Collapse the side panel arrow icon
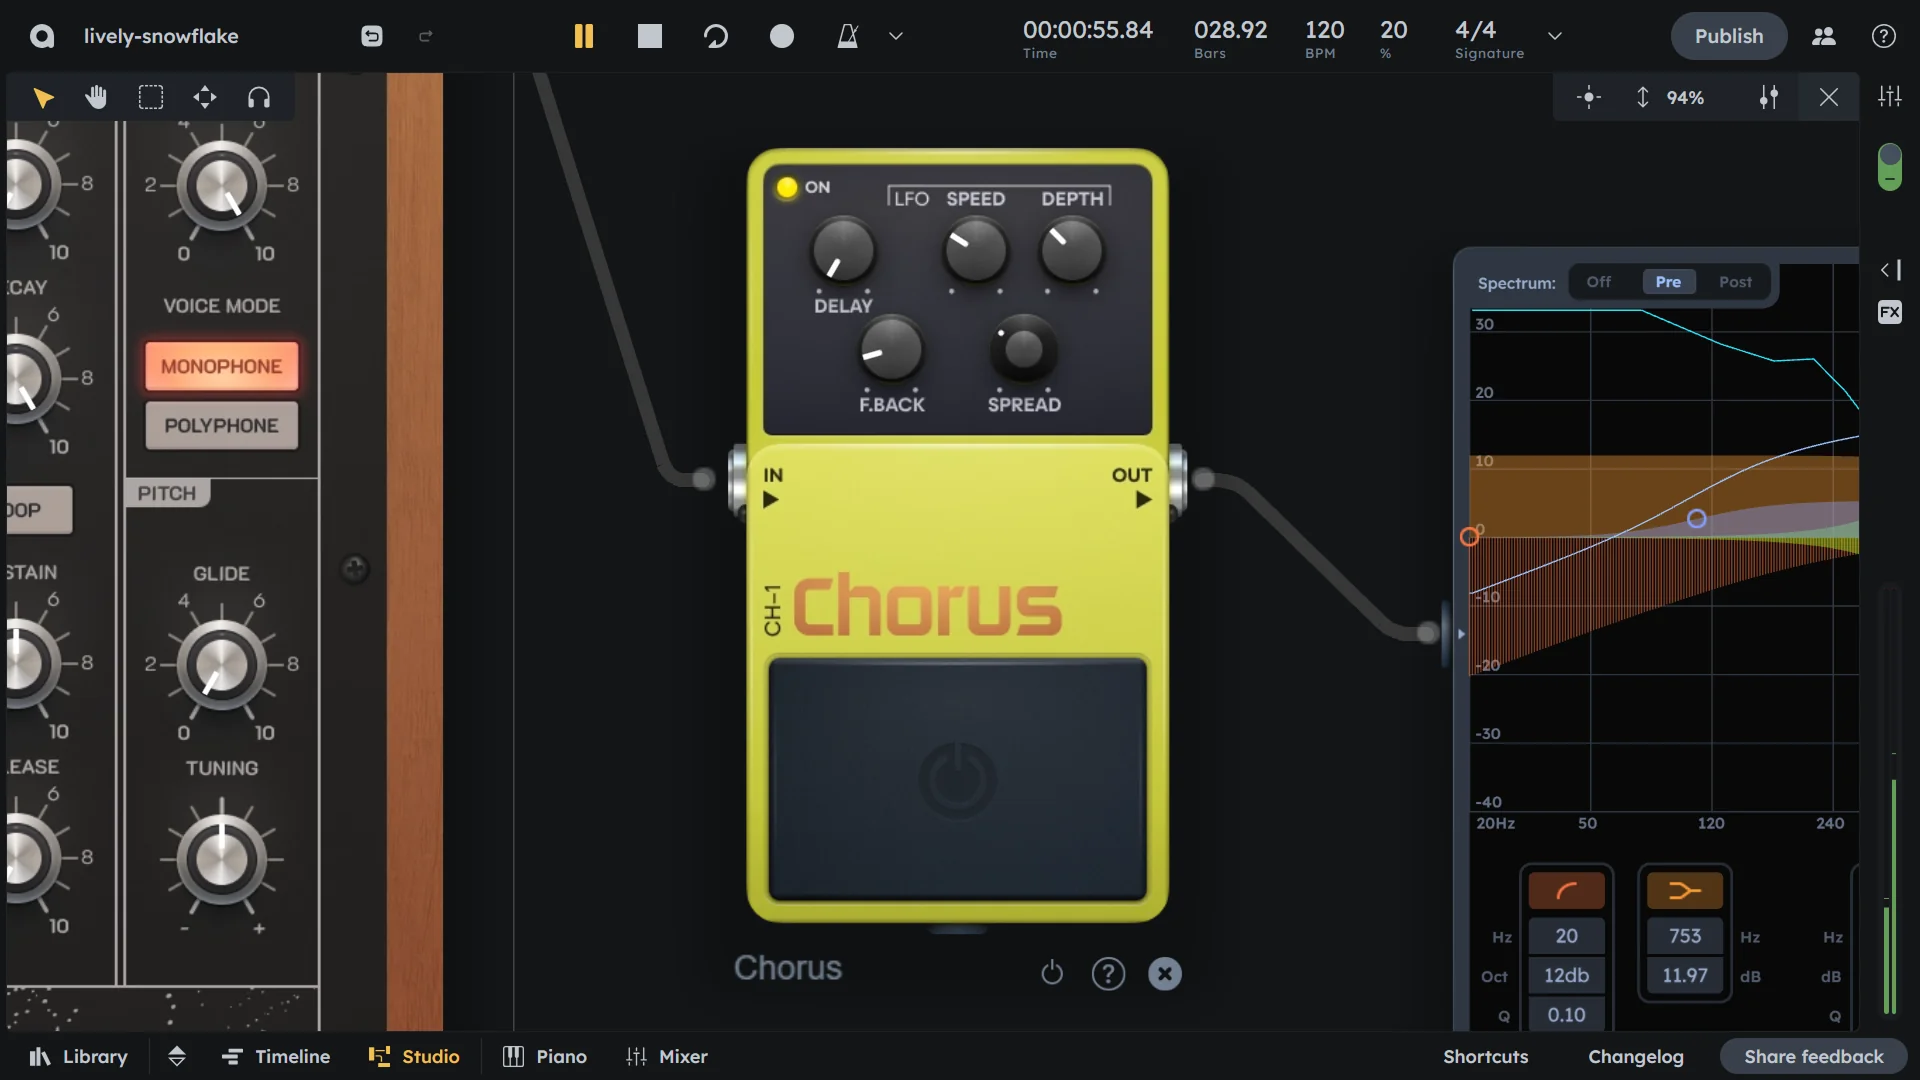This screenshot has width=1920, height=1080. (x=1890, y=270)
